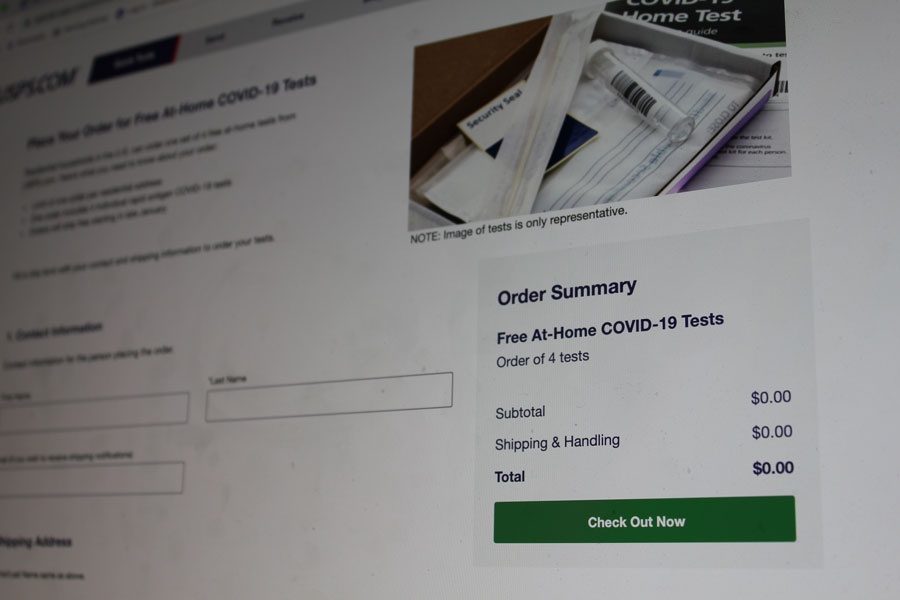The width and height of the screenshot is (900, 600).
Task: Open the dark Quick Tools navigation tab
Action: (135, 58)
